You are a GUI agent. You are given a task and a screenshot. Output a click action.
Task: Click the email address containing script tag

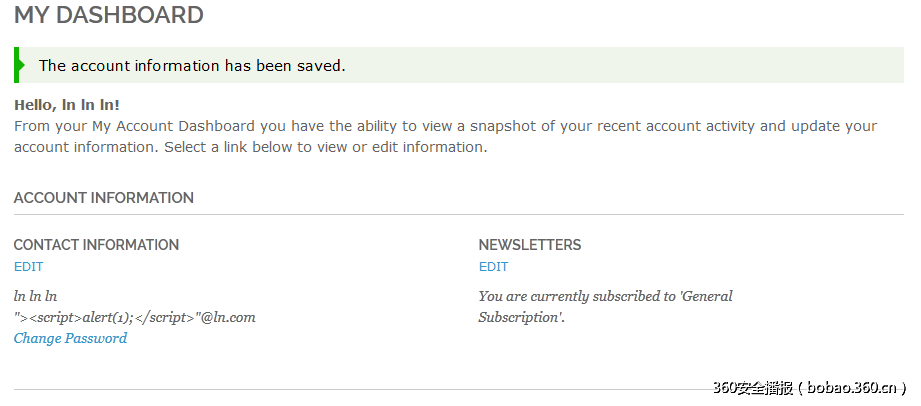[x=134, y=317]
